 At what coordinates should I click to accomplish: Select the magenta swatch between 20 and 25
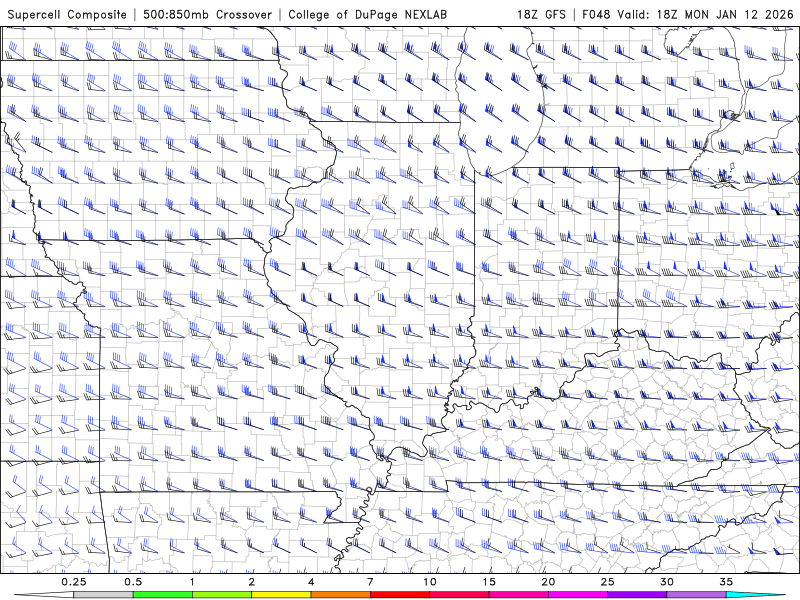point(578,595)
